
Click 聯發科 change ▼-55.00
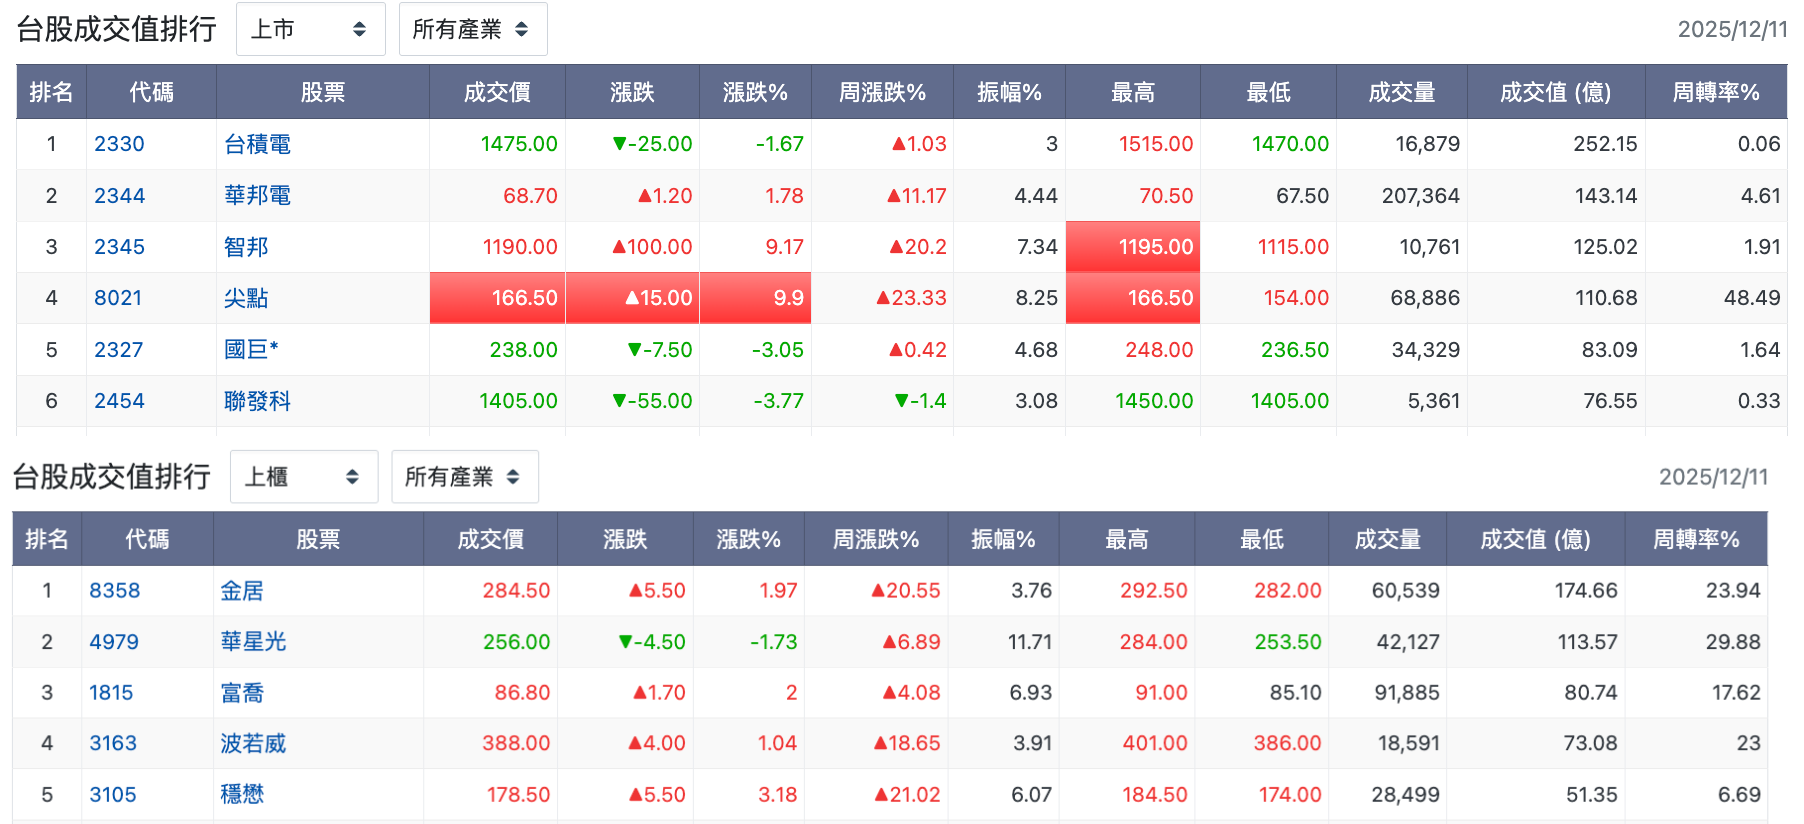click(652, 401)
